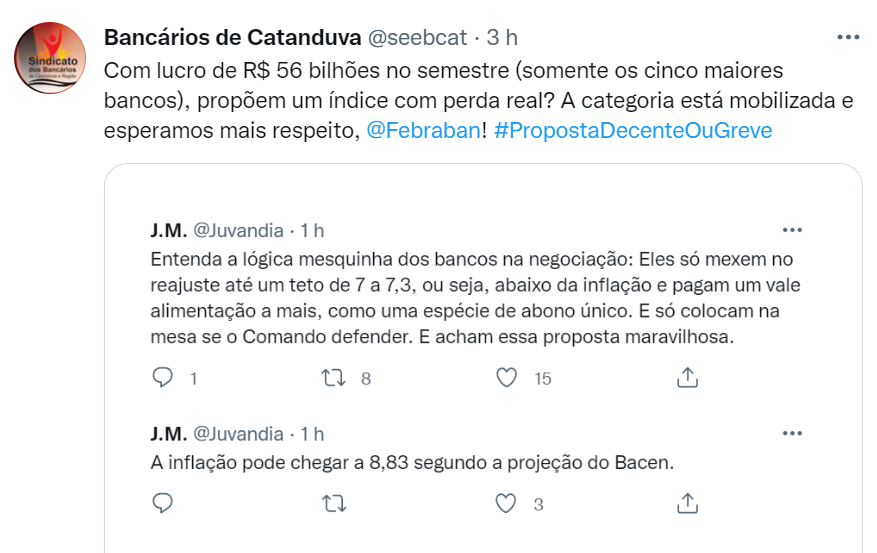Share the first J.M. tweet
Screen dimensions: 877x553
pyautogui.click(x=687, y=377)
